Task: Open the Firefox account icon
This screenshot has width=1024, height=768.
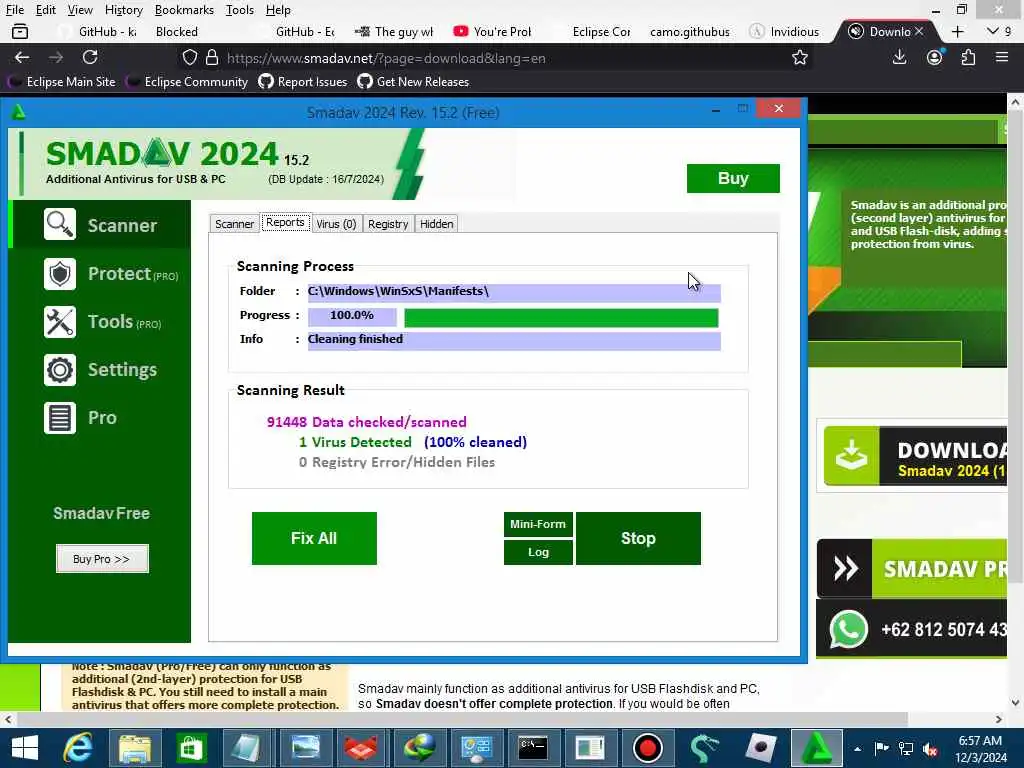Action: tap(935, 57)
